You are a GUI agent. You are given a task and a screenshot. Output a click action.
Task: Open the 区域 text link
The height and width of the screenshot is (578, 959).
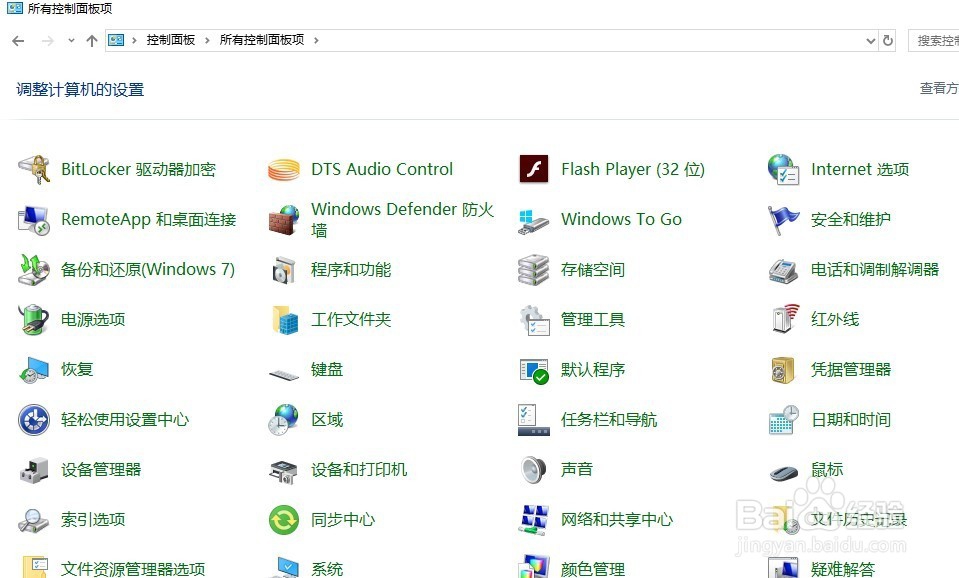coord(327,420)
